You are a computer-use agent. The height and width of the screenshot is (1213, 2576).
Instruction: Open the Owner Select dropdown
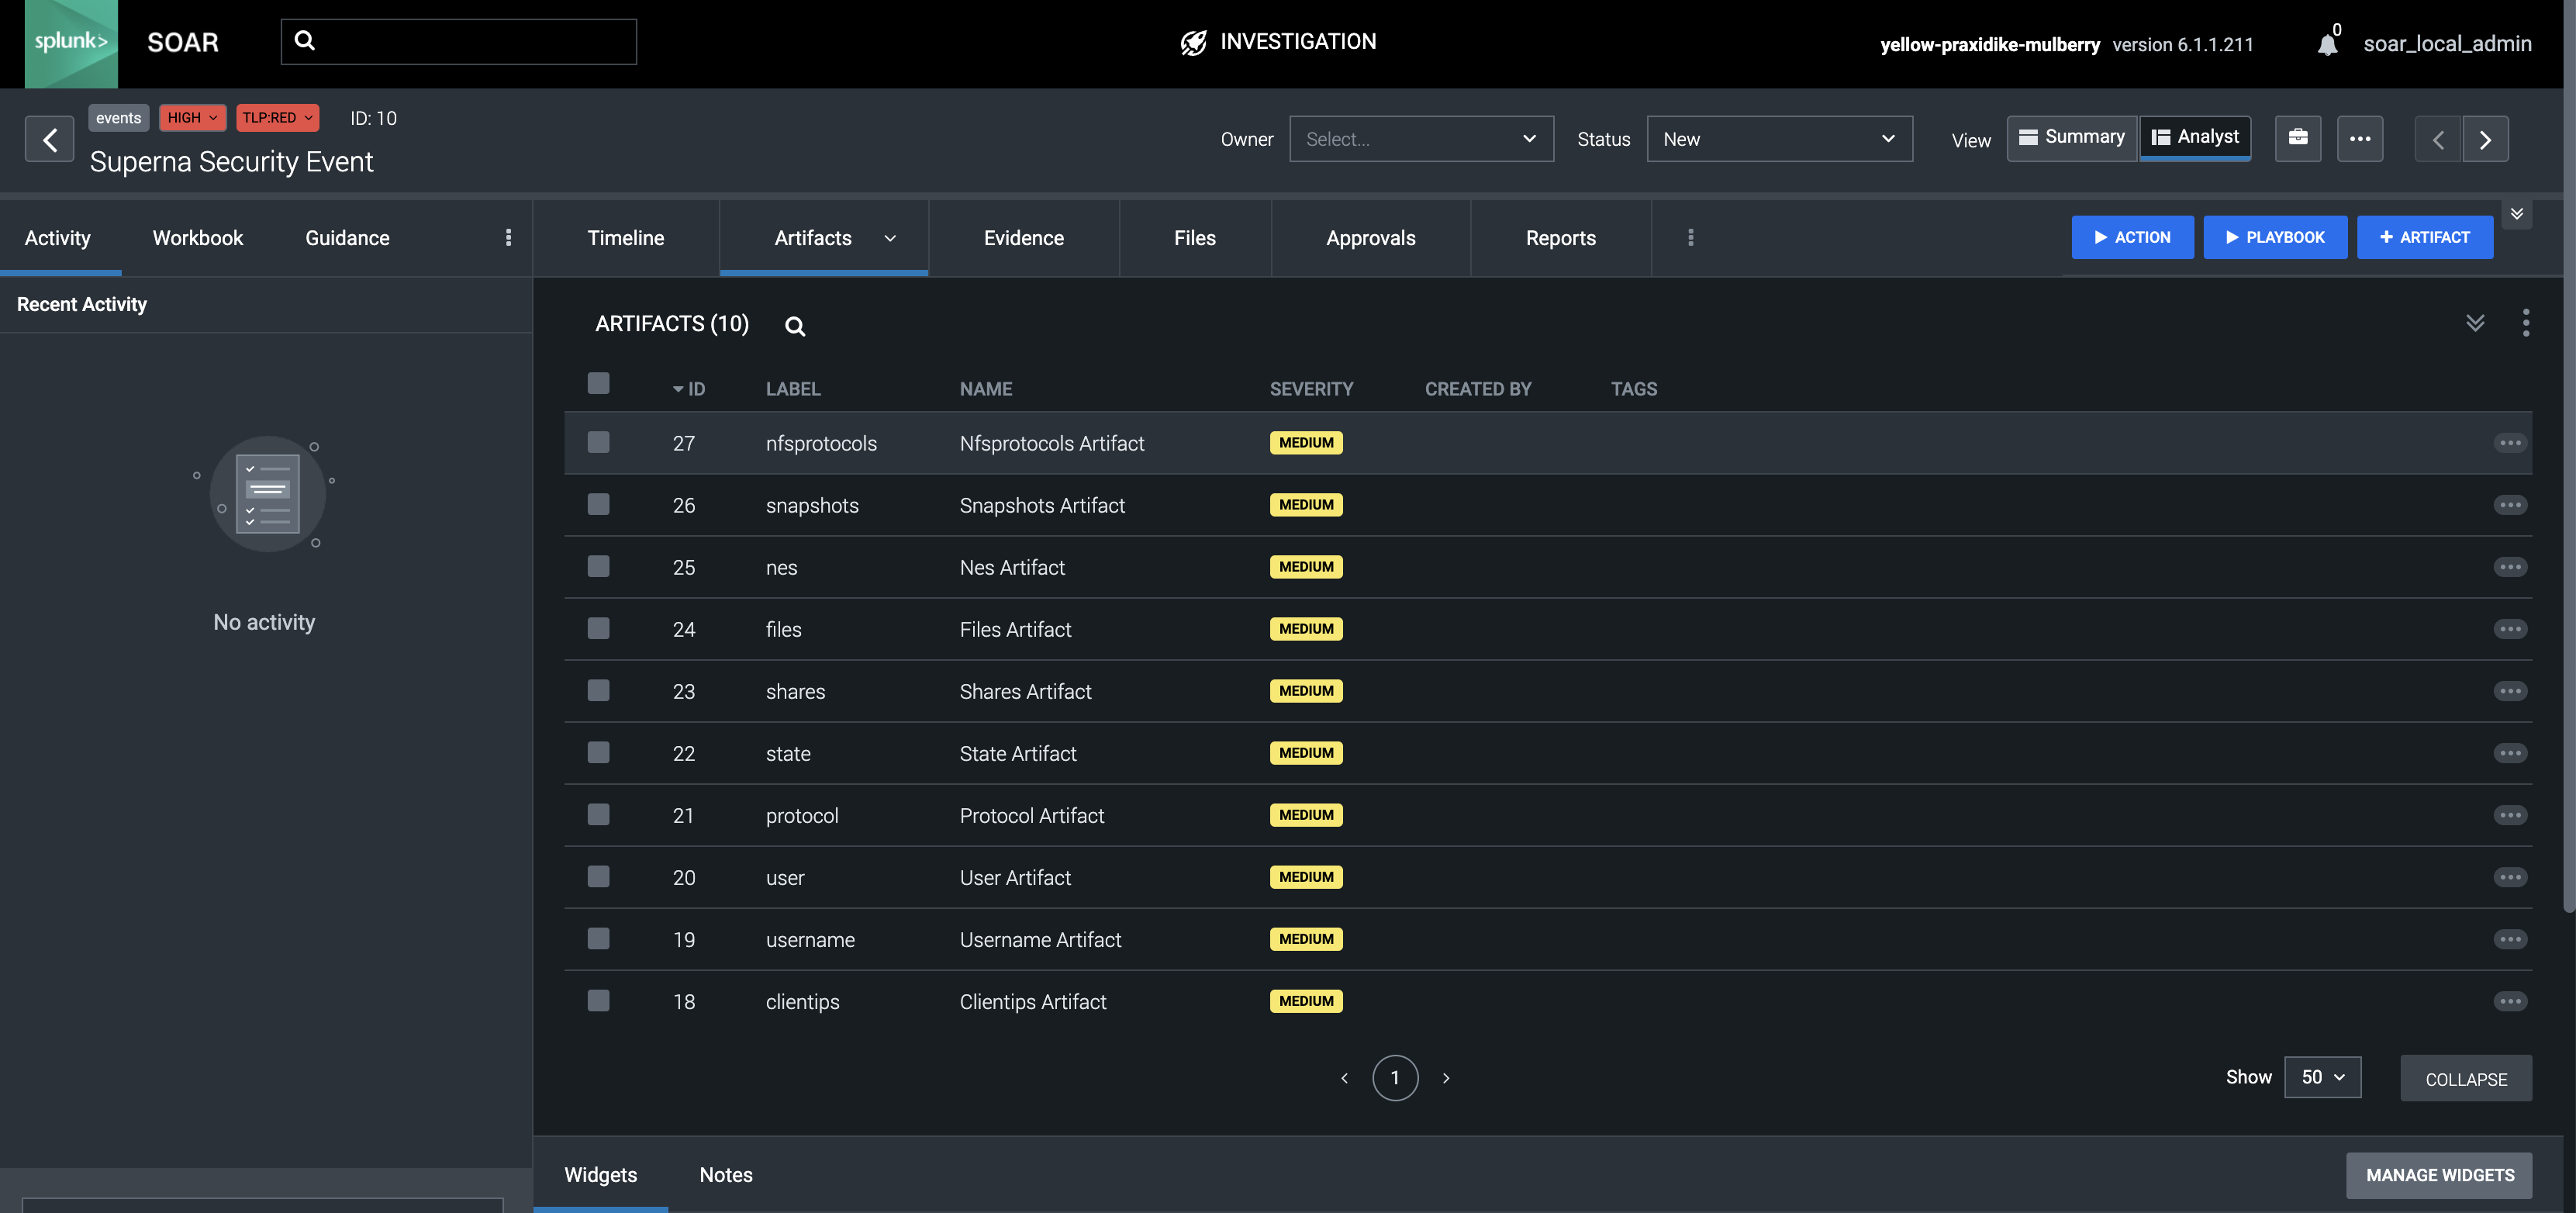click(x=1421, y=138)
